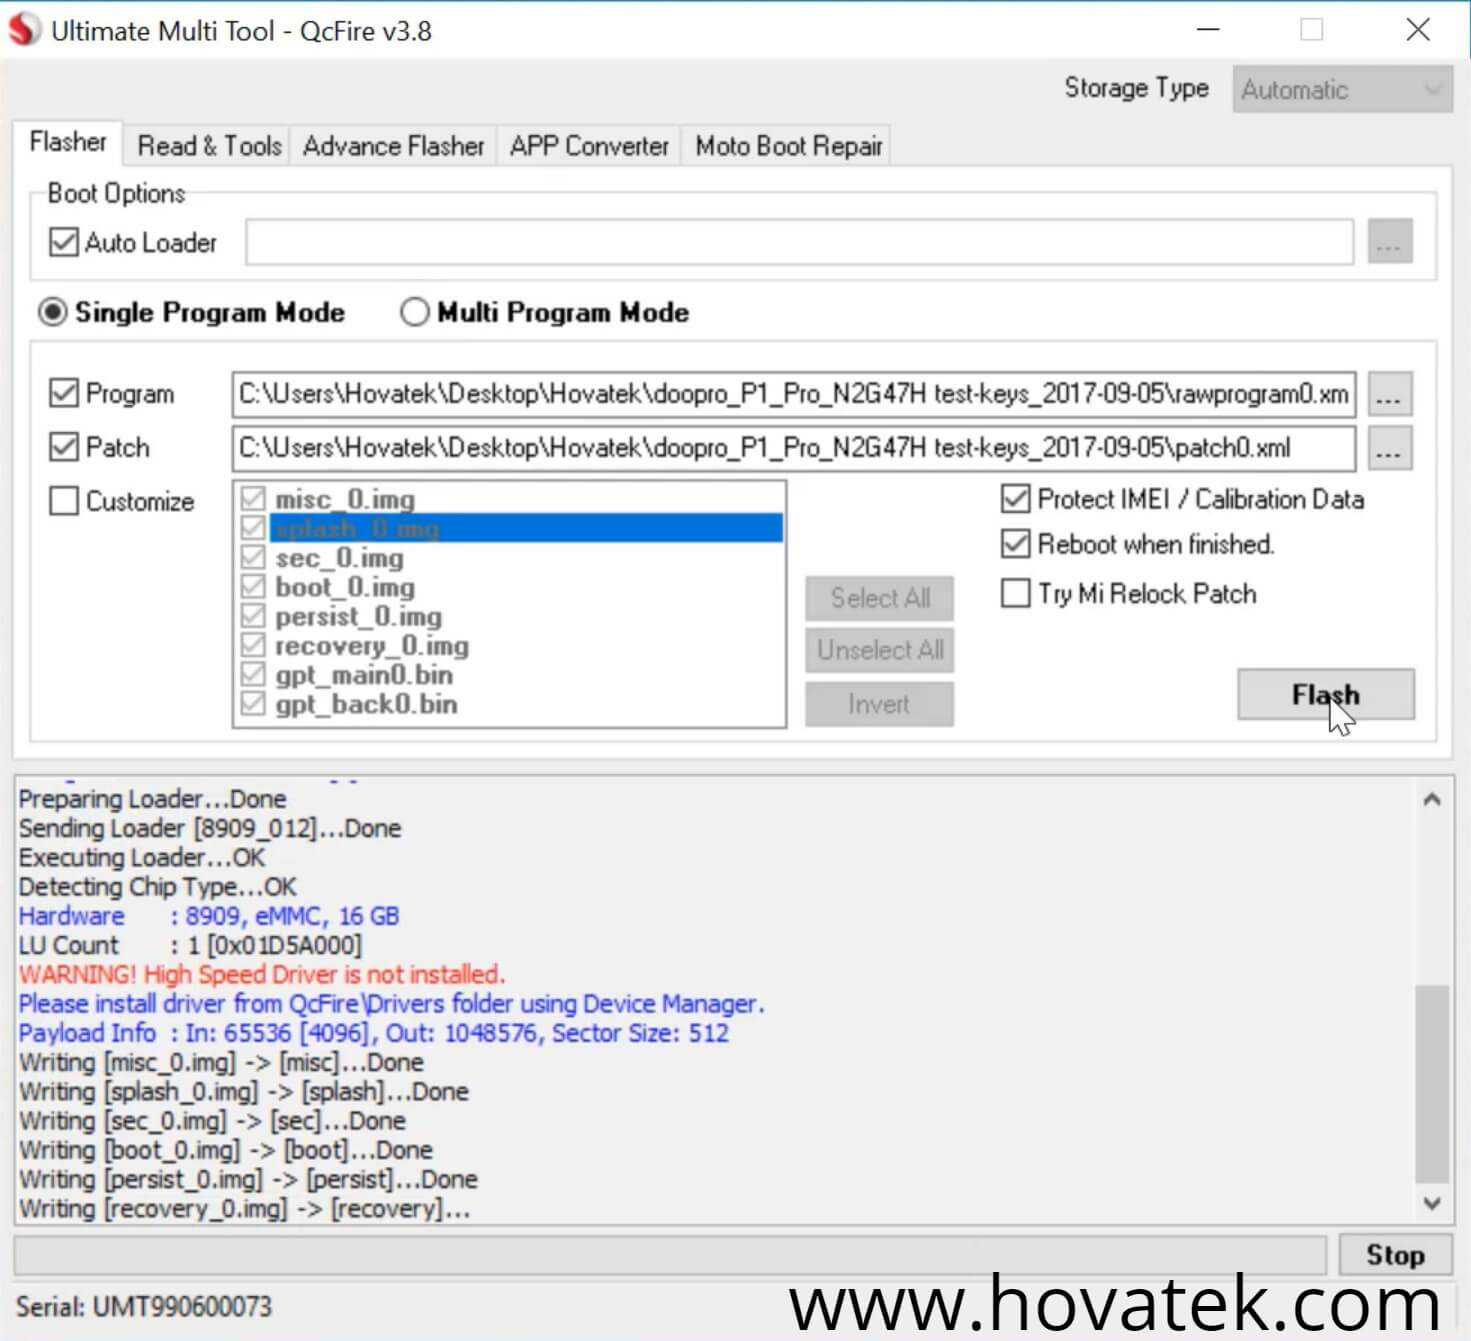Enable Try Mi Relock Patch option
The height and width of the screenshot is (1341, 1471).
(1016, 594)
